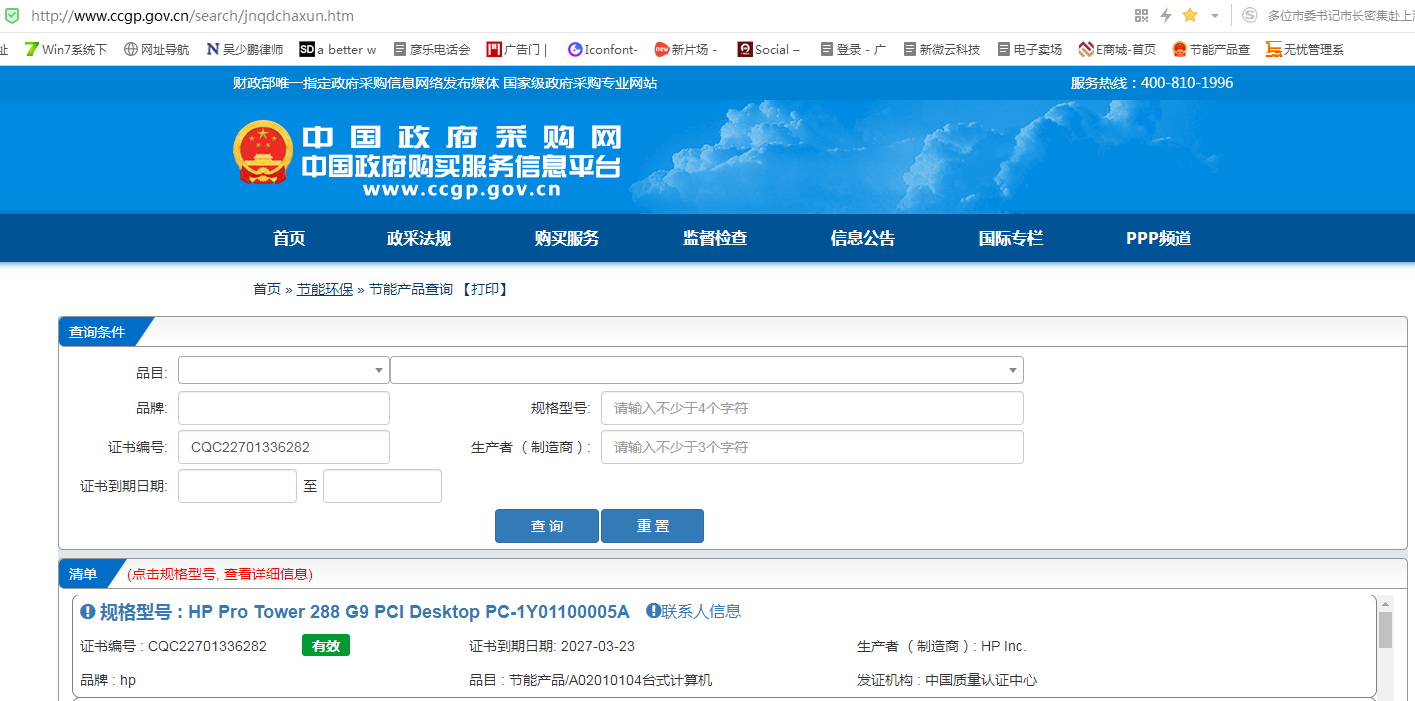Open 监督检查 navigation menu item
Image resolution: width=1415 pixels, height=701 pixels.
coord(715,238)
